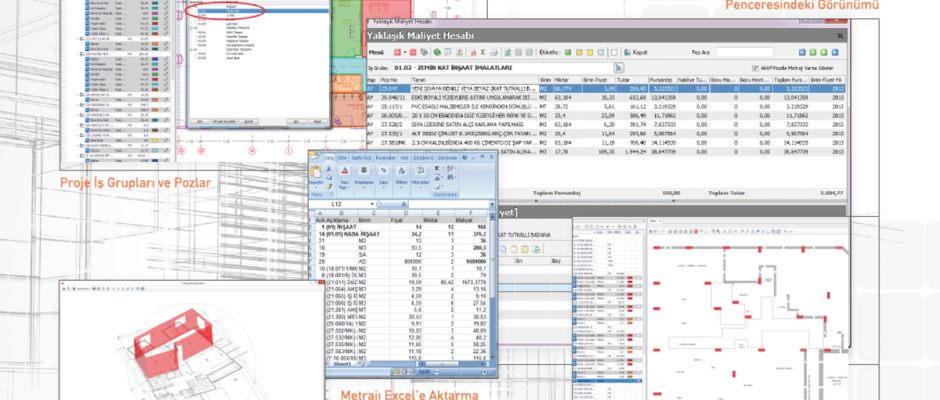
Task: Open the Menü menu in Yaklaşık Maliyet
Action: [376, 52]
